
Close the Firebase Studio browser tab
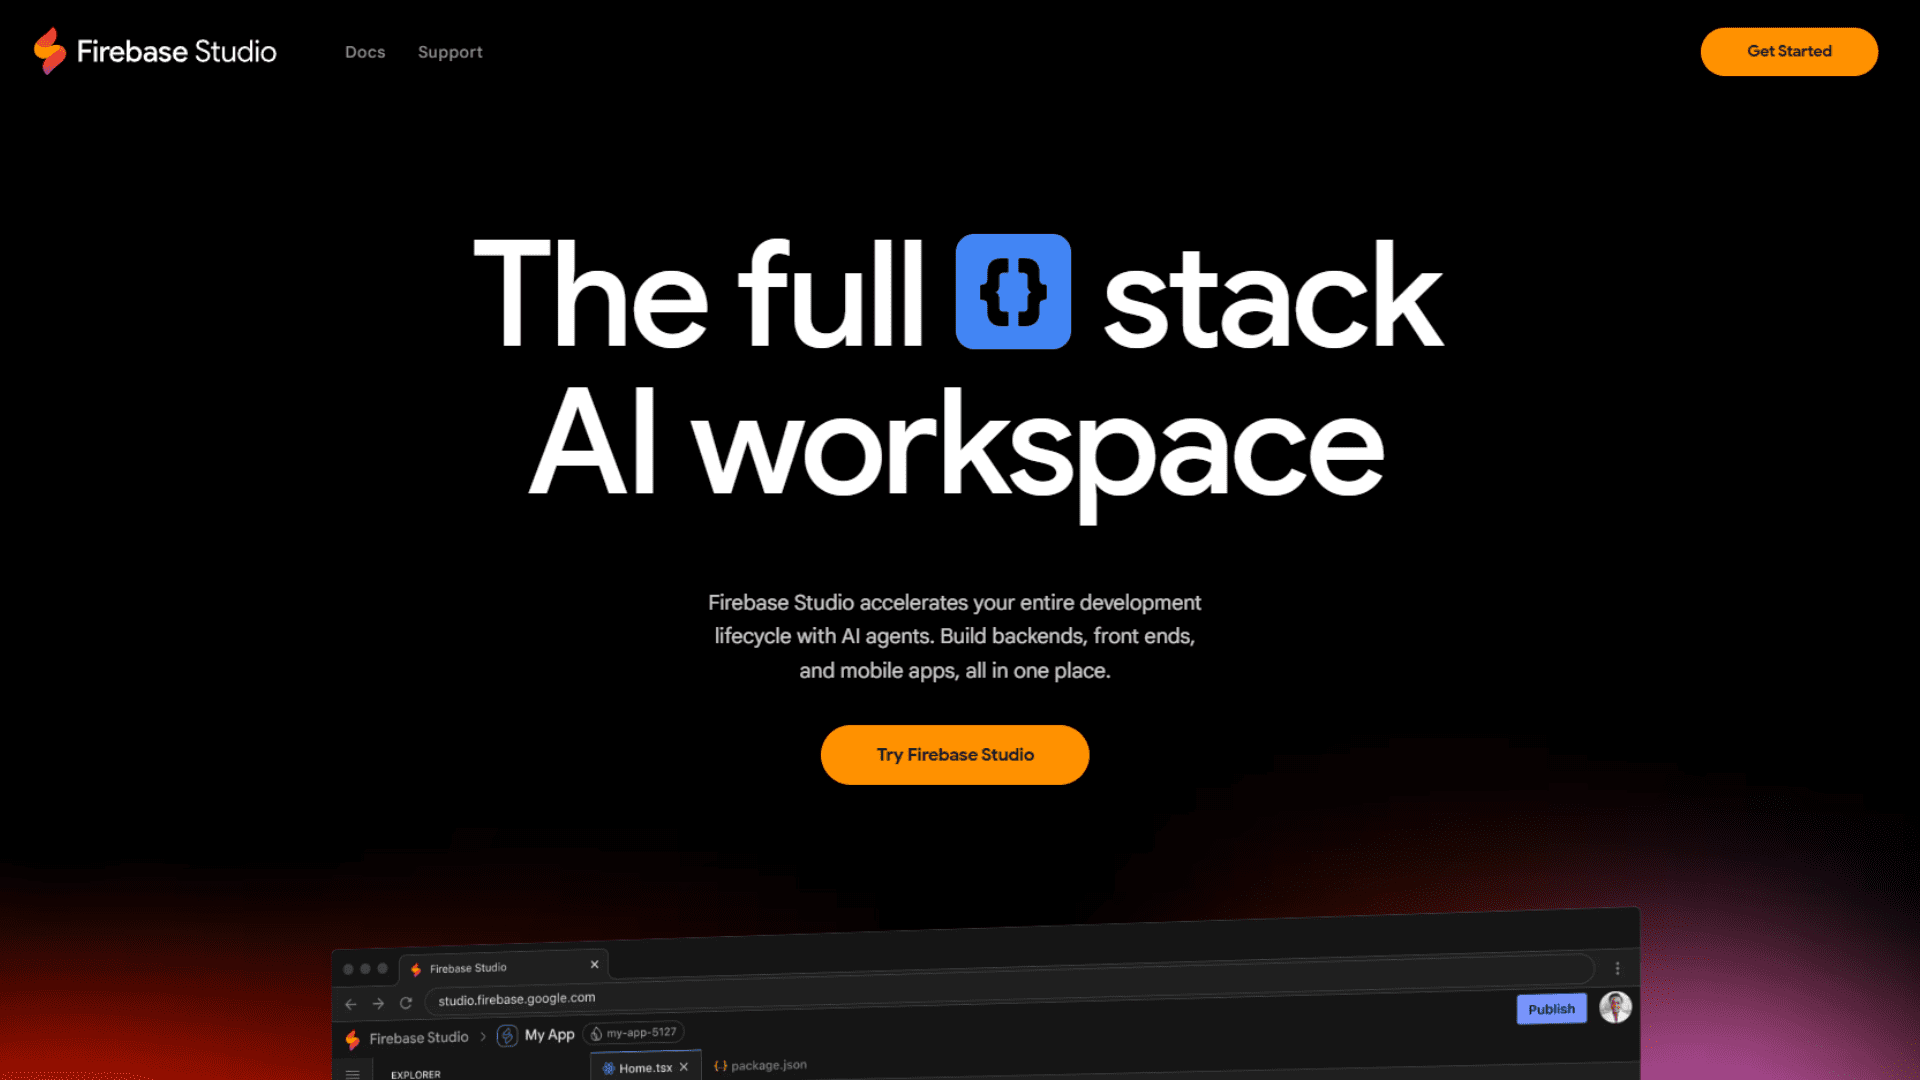coord(594,964)
